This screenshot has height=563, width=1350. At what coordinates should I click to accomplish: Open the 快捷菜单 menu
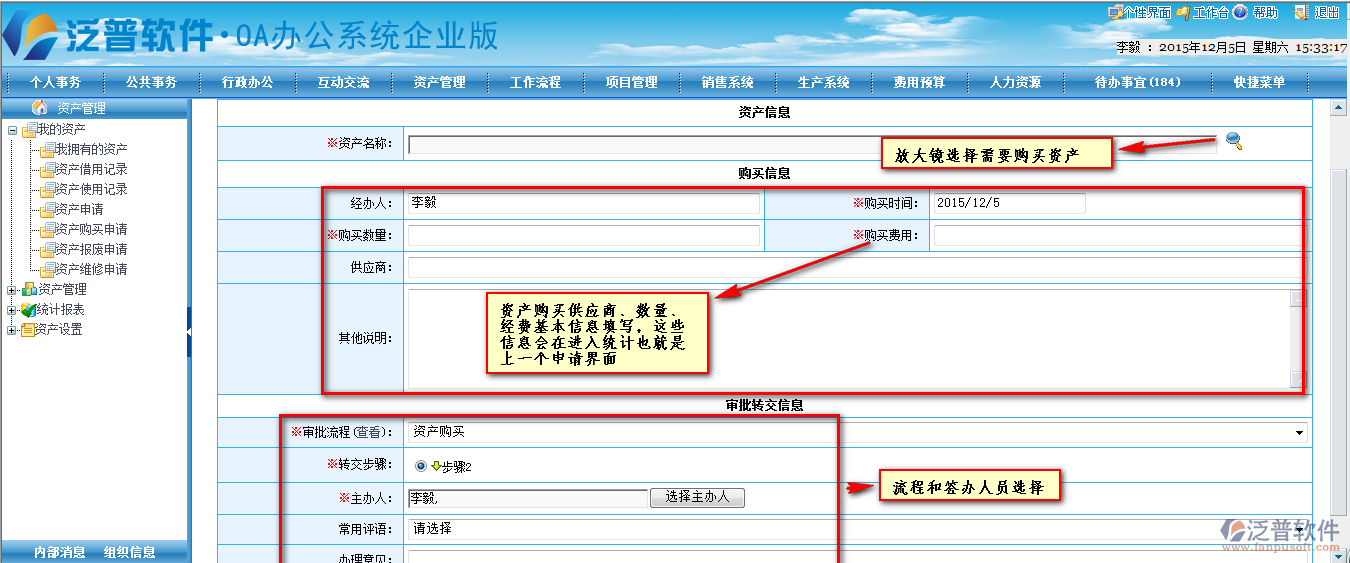click(1259, 82)
